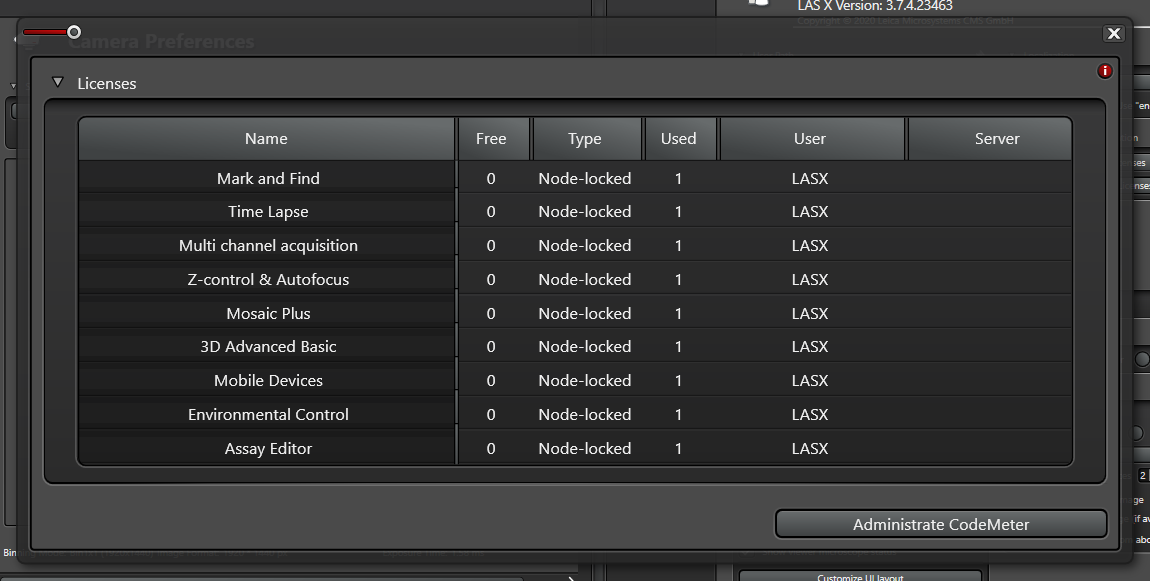Click the Free column header
Image resolution: width=1150 pixels, height=581 pixels.
pos(491,139)
